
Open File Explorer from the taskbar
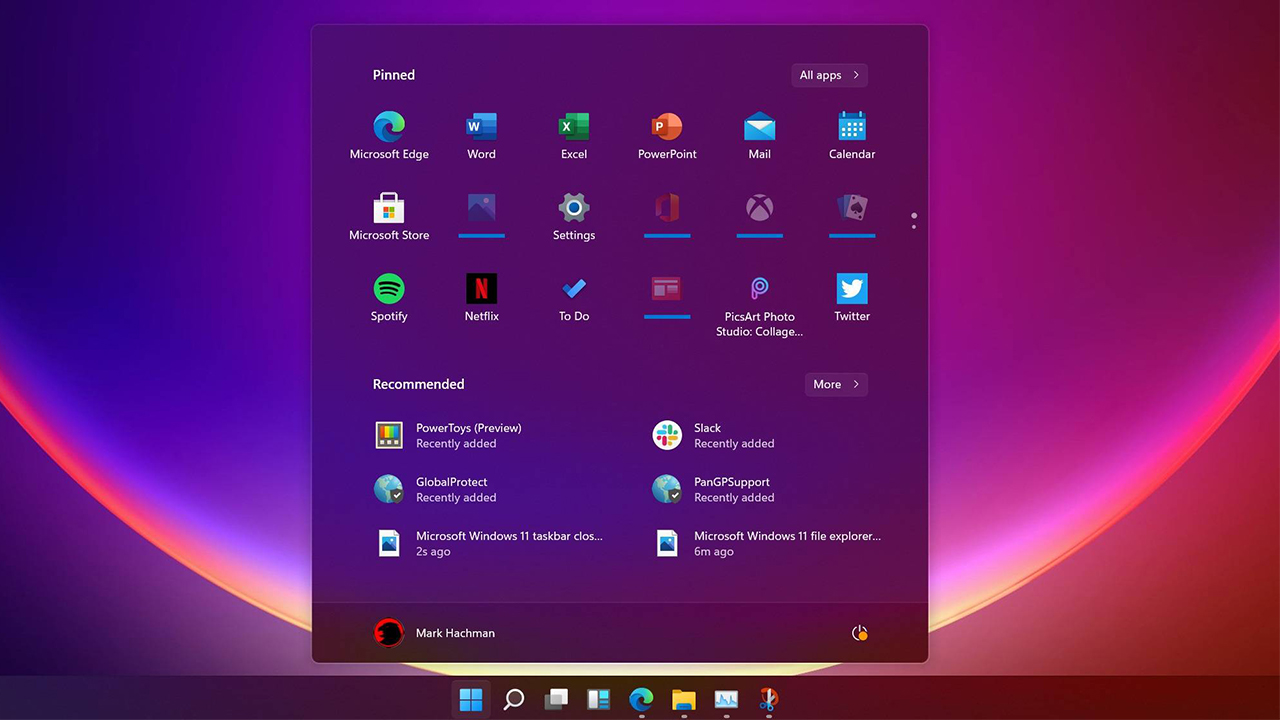point(683,700)
